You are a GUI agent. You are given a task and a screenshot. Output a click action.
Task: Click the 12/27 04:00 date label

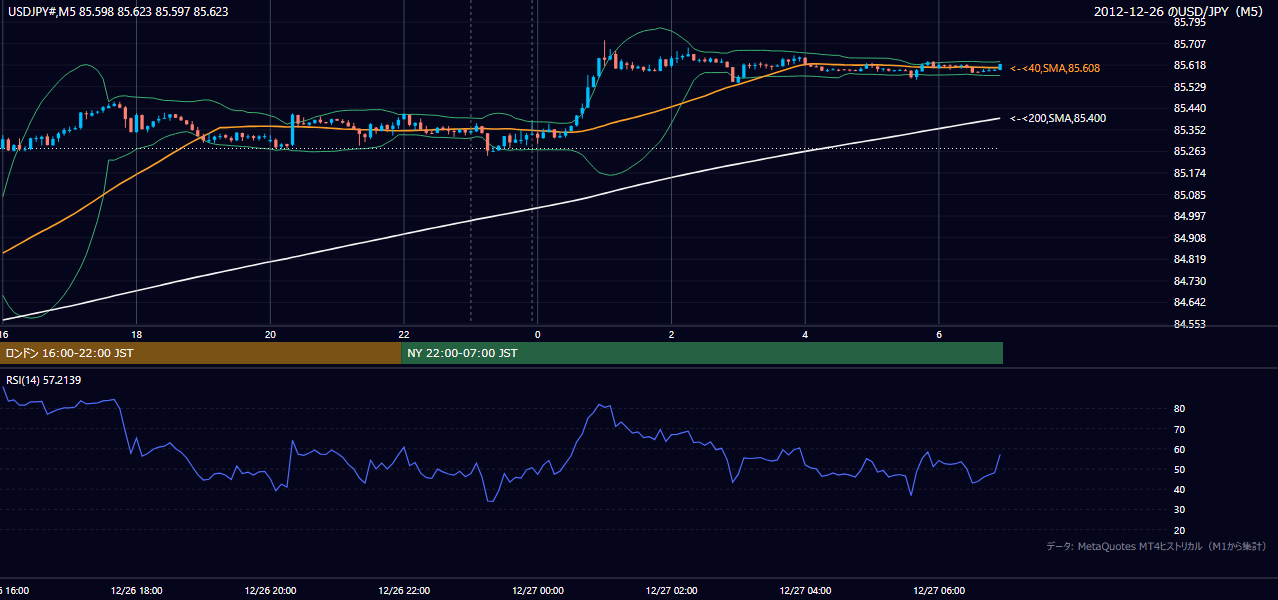tap(805, 591)
